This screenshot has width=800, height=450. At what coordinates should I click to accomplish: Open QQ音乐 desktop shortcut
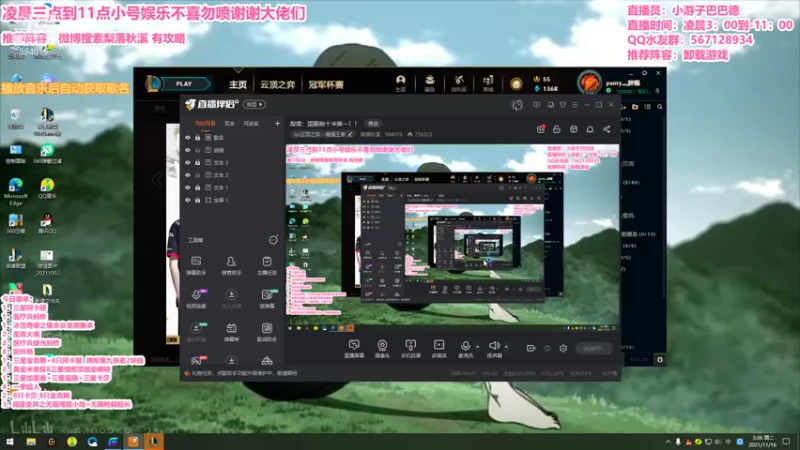click(47, 188)
